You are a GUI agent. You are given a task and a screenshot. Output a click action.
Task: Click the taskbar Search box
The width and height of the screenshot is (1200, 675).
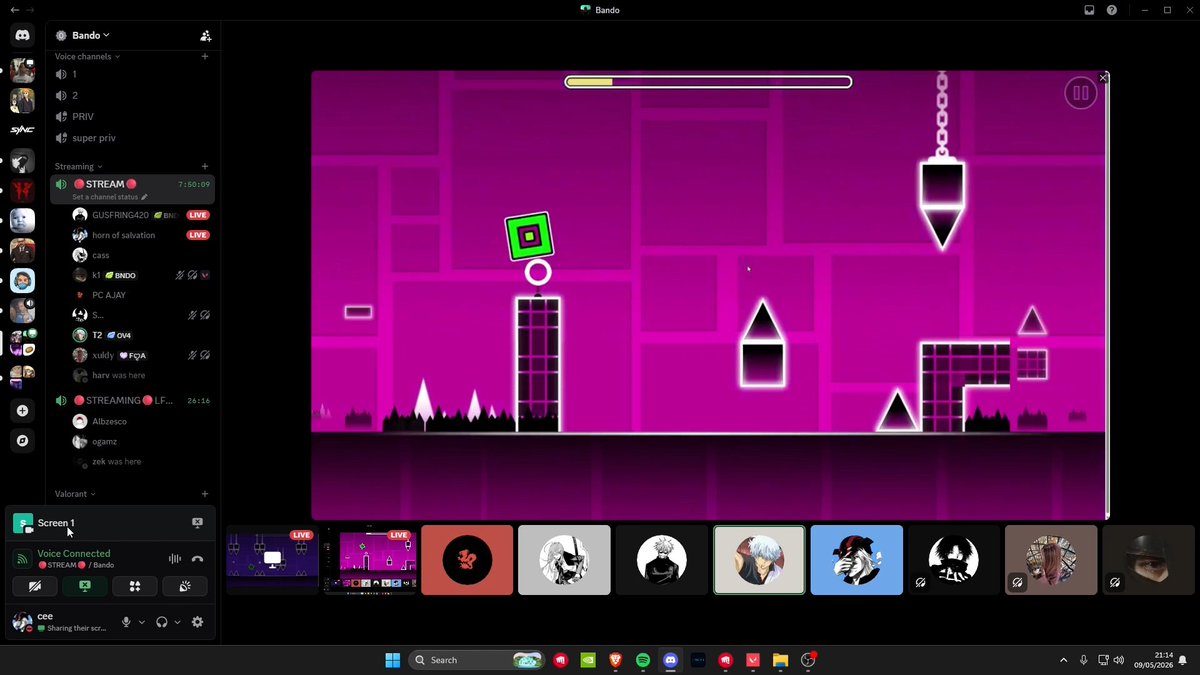[x=478, y=660]
